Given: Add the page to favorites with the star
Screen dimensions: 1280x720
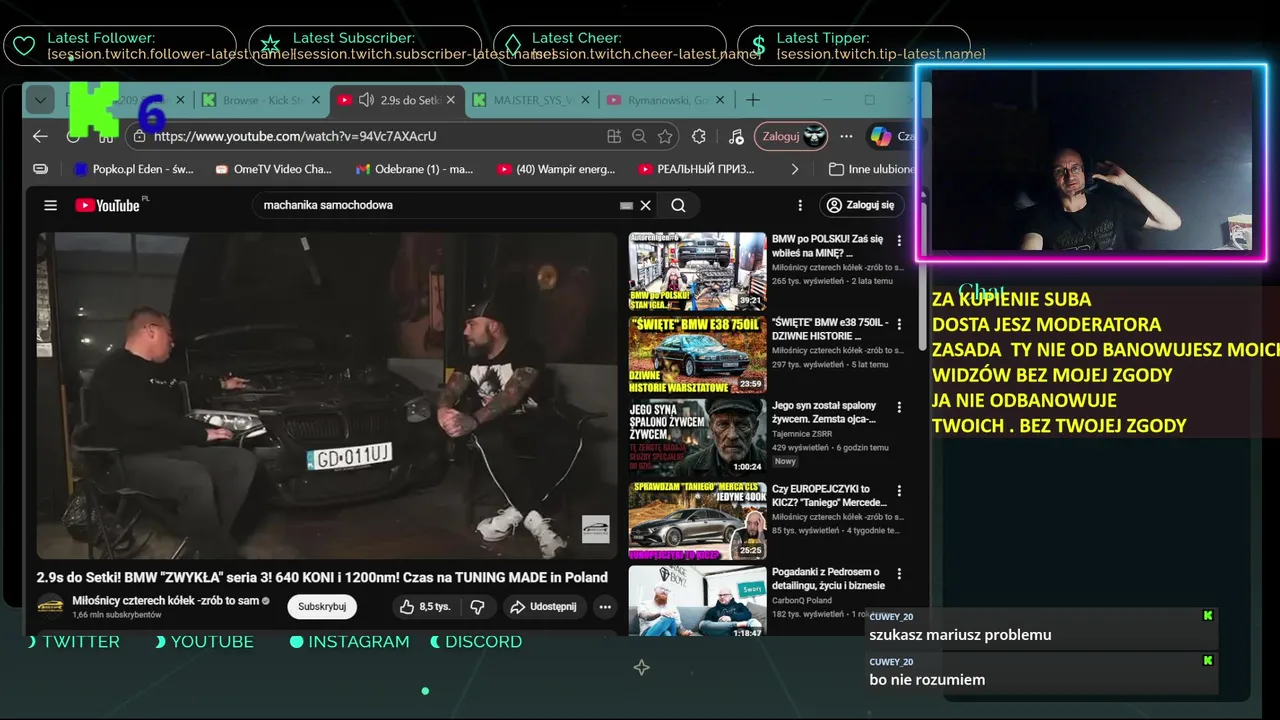Looking at the screenshot, I should (x=665, y=136).
